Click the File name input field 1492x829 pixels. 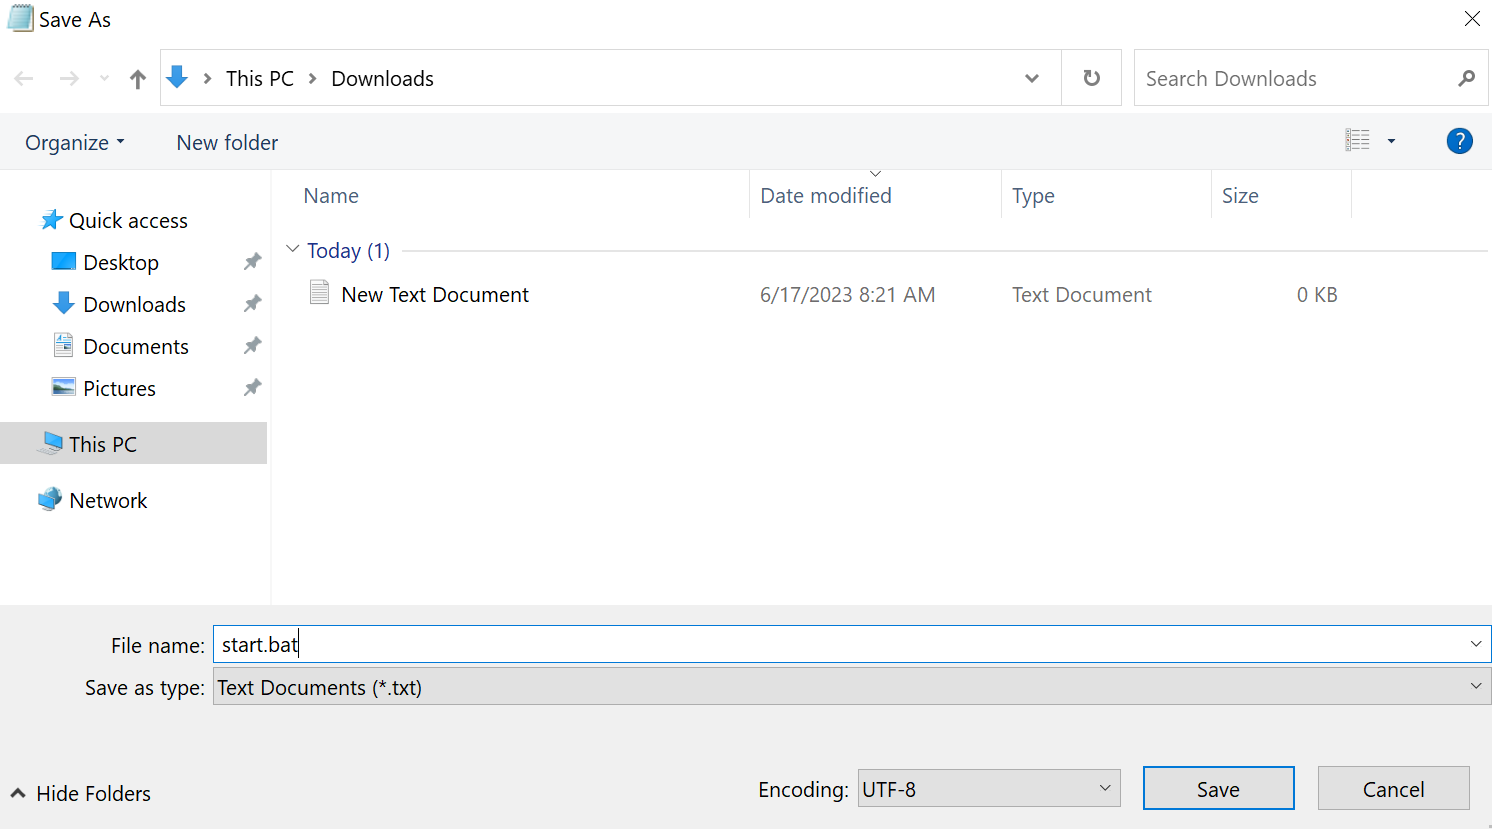tap(840, 645)
